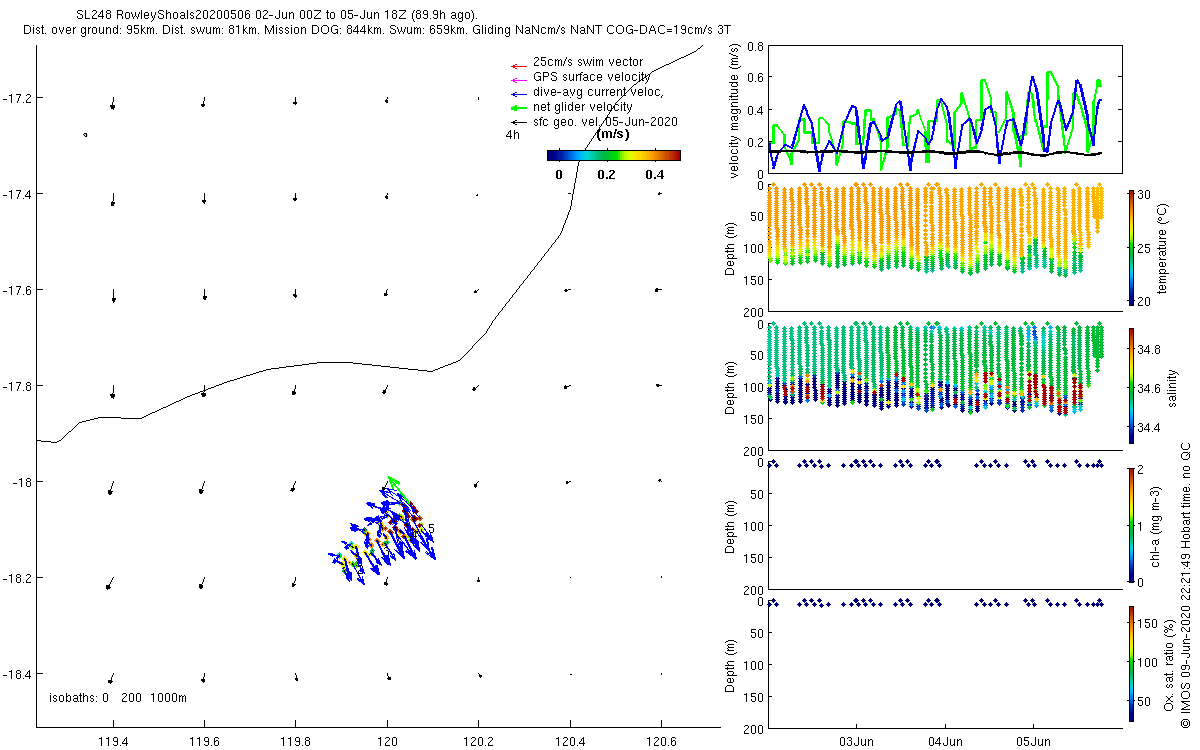The width and height of the screenshot is (1200, 750).
Task: Click the '34.8' salinity colorbar tick
Action: click(1149, 350)
